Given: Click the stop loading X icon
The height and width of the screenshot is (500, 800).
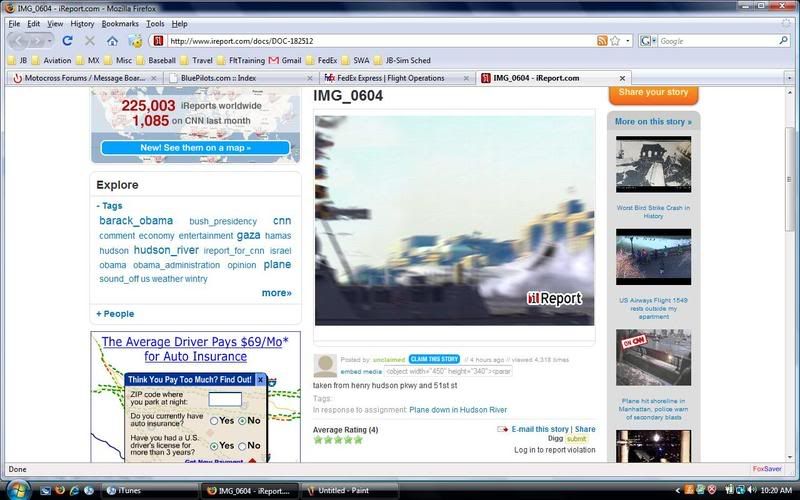Looking at the screenshot, I should point(90,41).
